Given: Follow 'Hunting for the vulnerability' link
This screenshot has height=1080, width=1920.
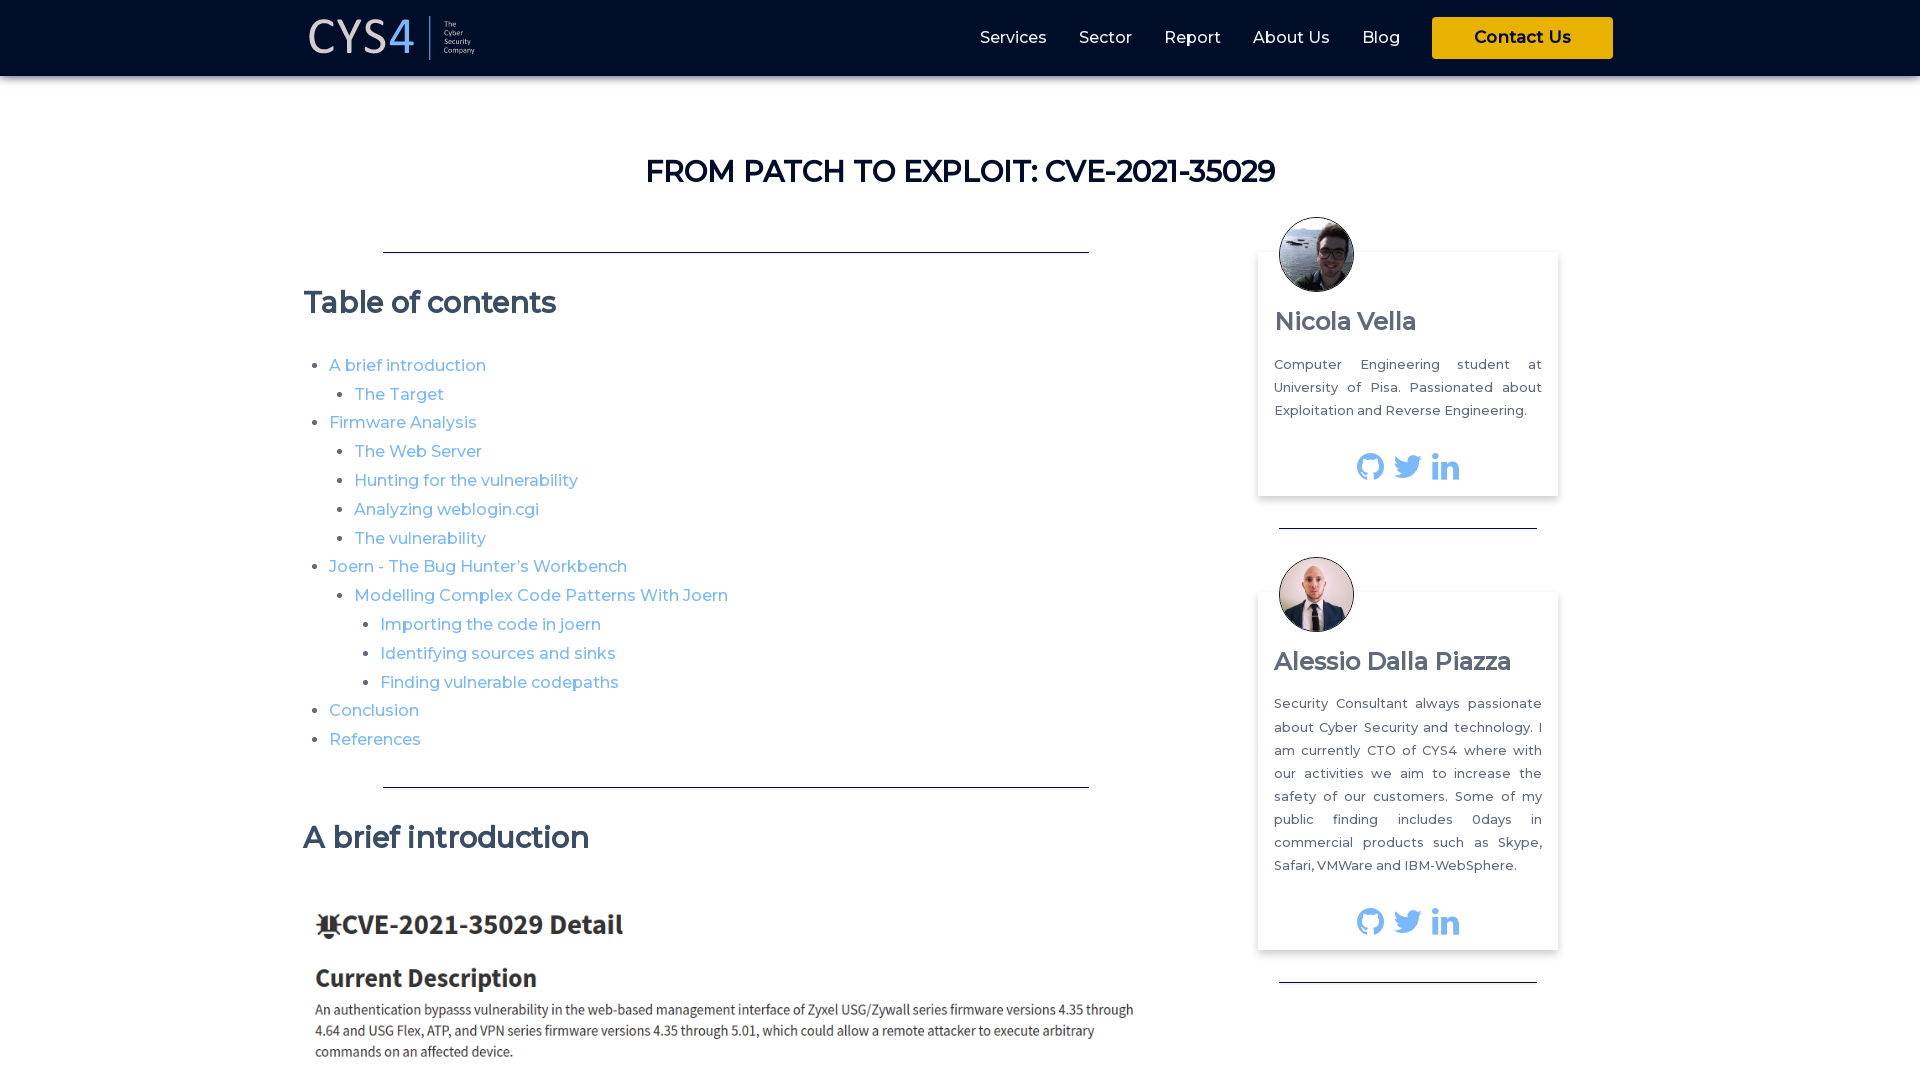Looking at the screenshot, I should (466, 481).
